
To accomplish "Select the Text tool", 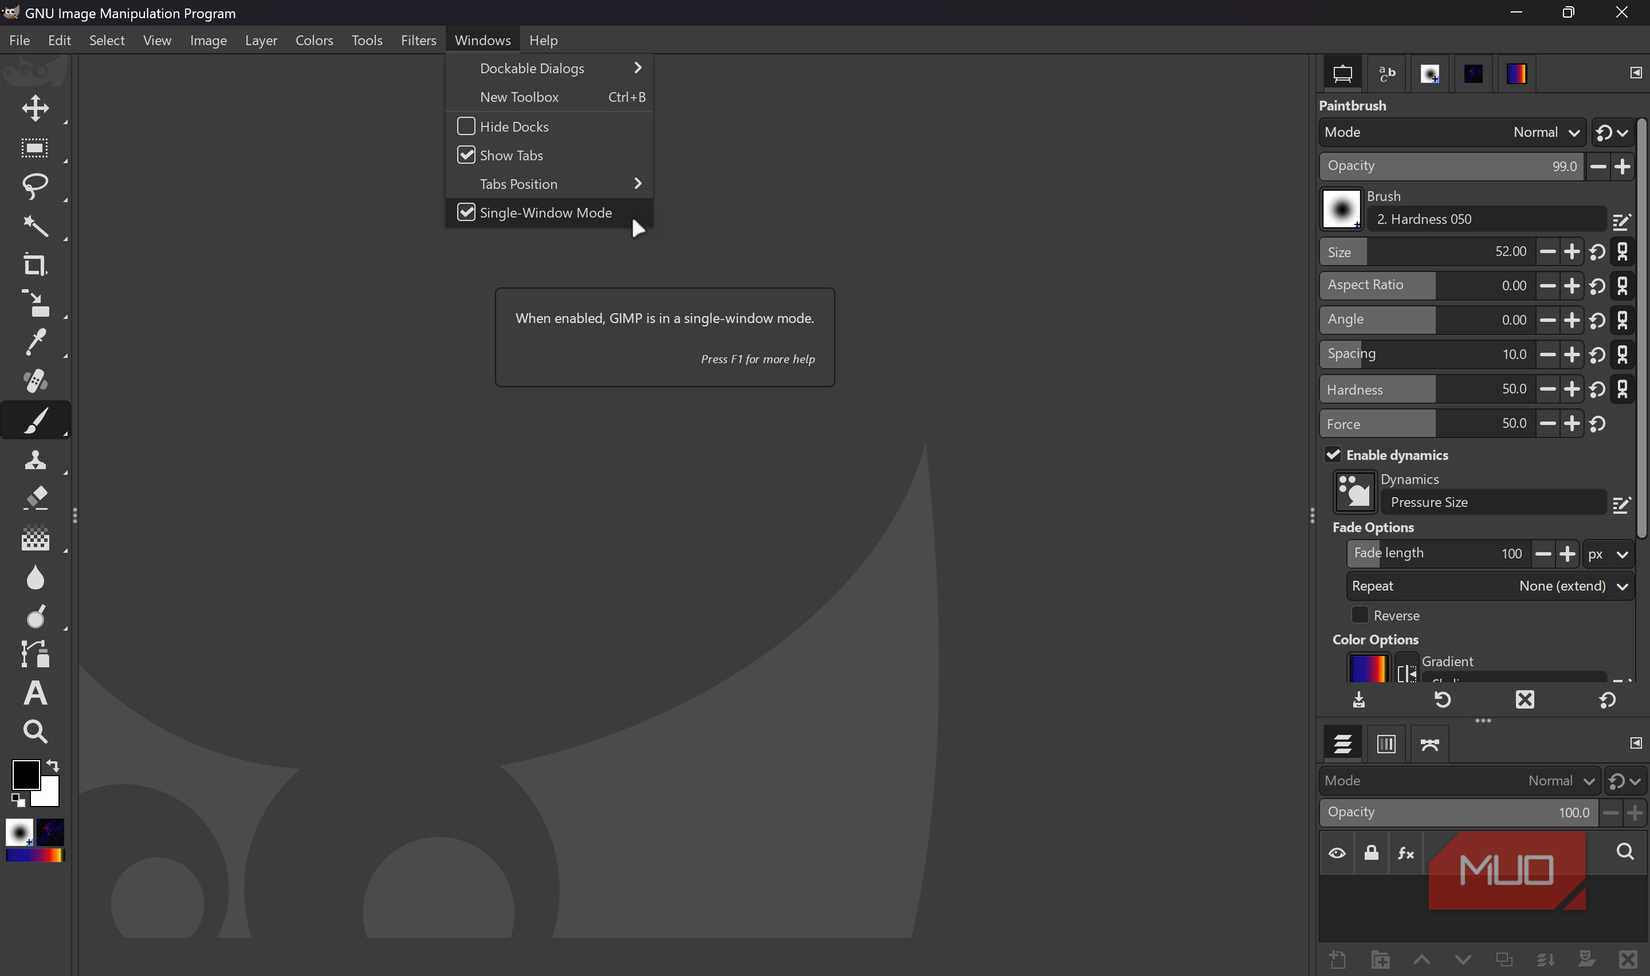I will [35, 693].
